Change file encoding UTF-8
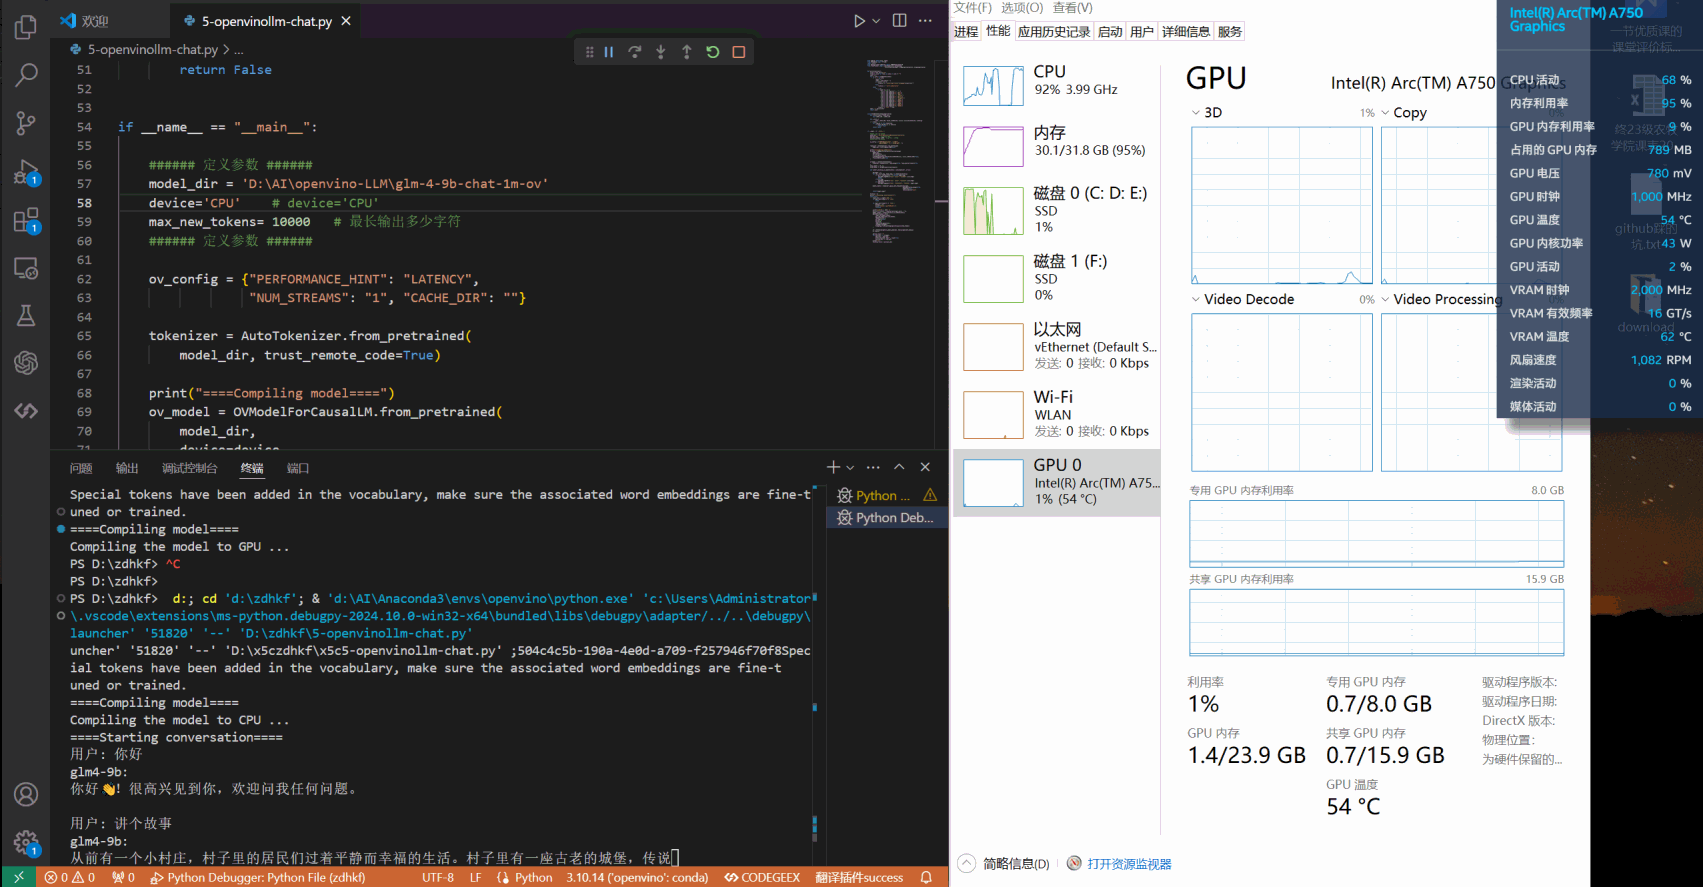The height and width of the screenshot is (887, 1703). click(x=438, y=877)
